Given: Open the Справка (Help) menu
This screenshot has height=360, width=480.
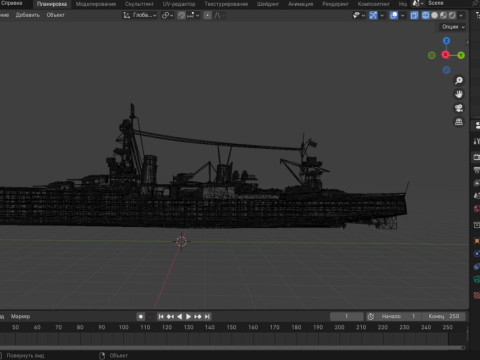Looking at the screenshot, I should point(11,3).
